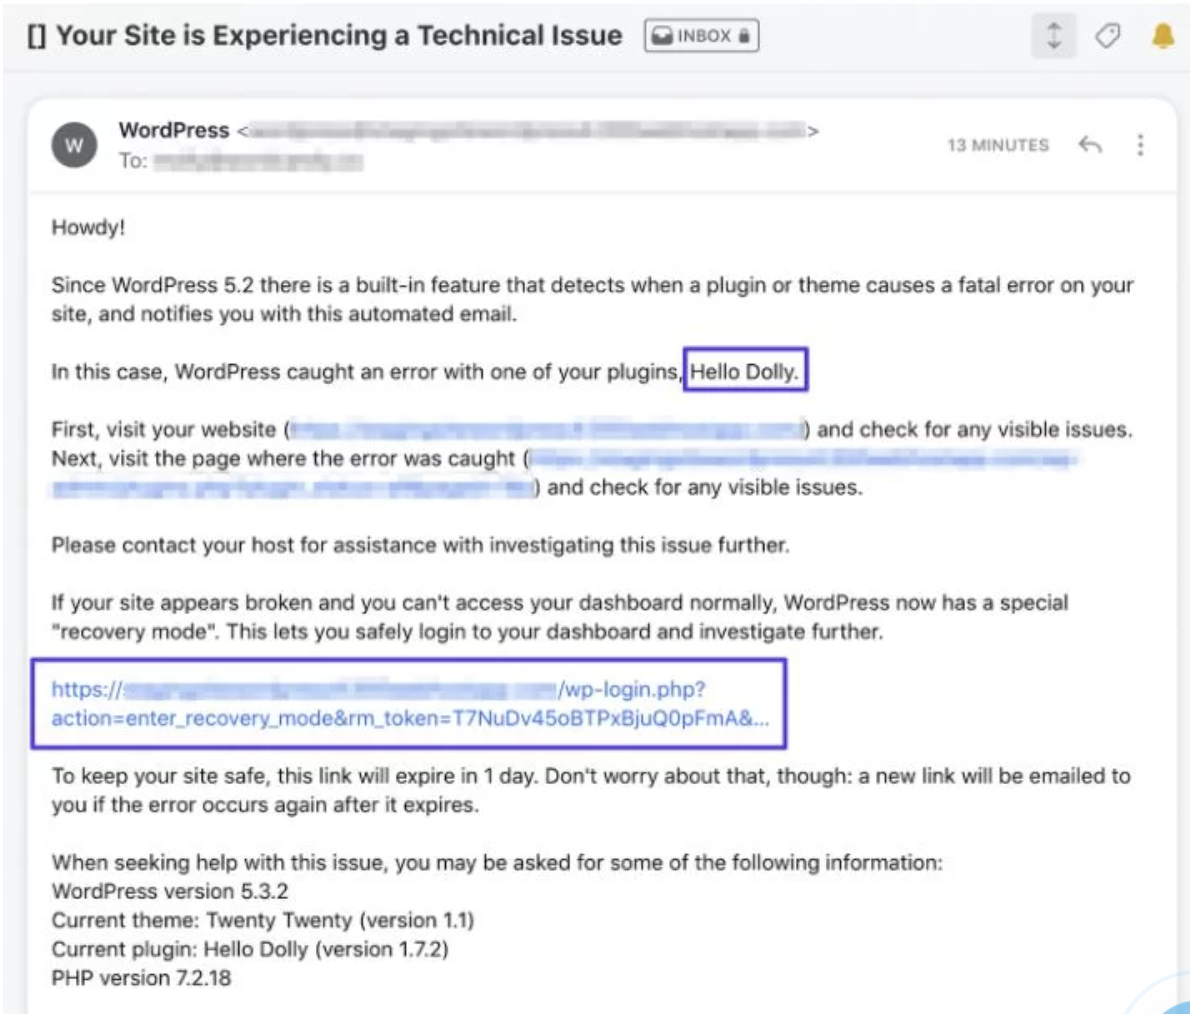Screen dimensions: 1190x1014
Task: Click the yellow notification bell icon
Action: click(1163, 36)
